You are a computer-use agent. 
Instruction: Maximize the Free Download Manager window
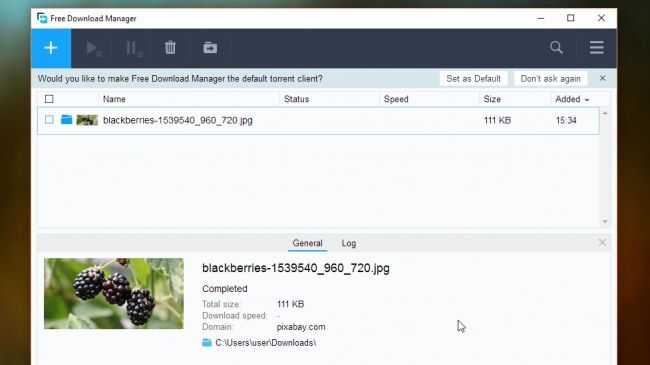point(571,18)
